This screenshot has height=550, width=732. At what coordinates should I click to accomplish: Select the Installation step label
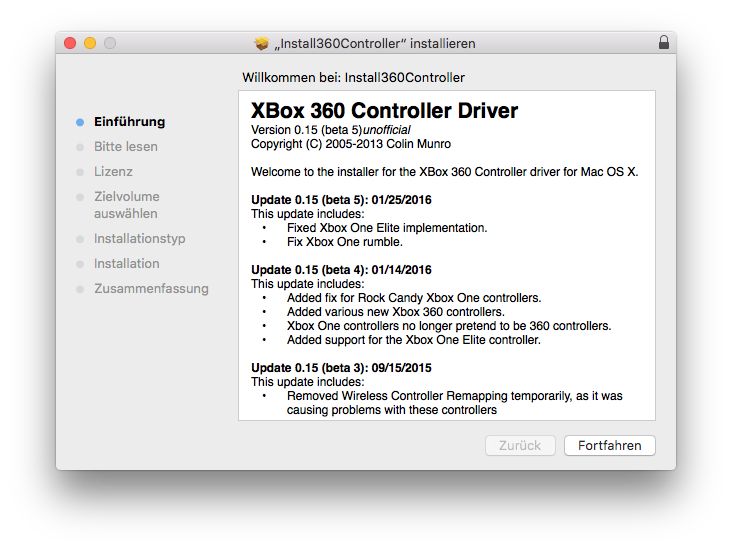[x=126, y=264]
